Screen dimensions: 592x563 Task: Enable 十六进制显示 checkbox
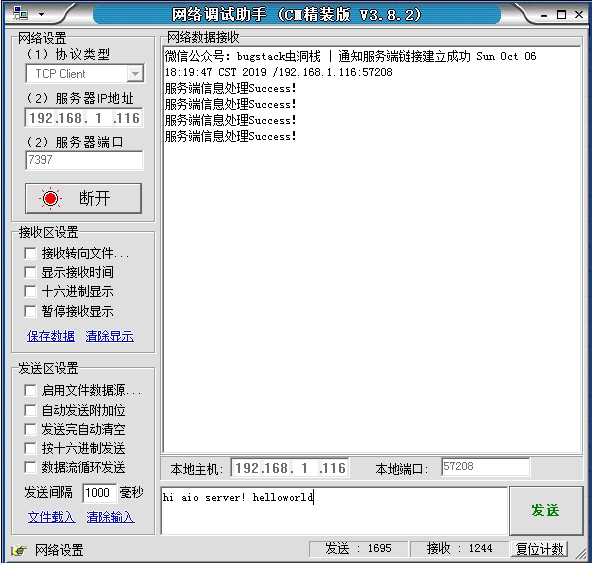coord(30,292)
